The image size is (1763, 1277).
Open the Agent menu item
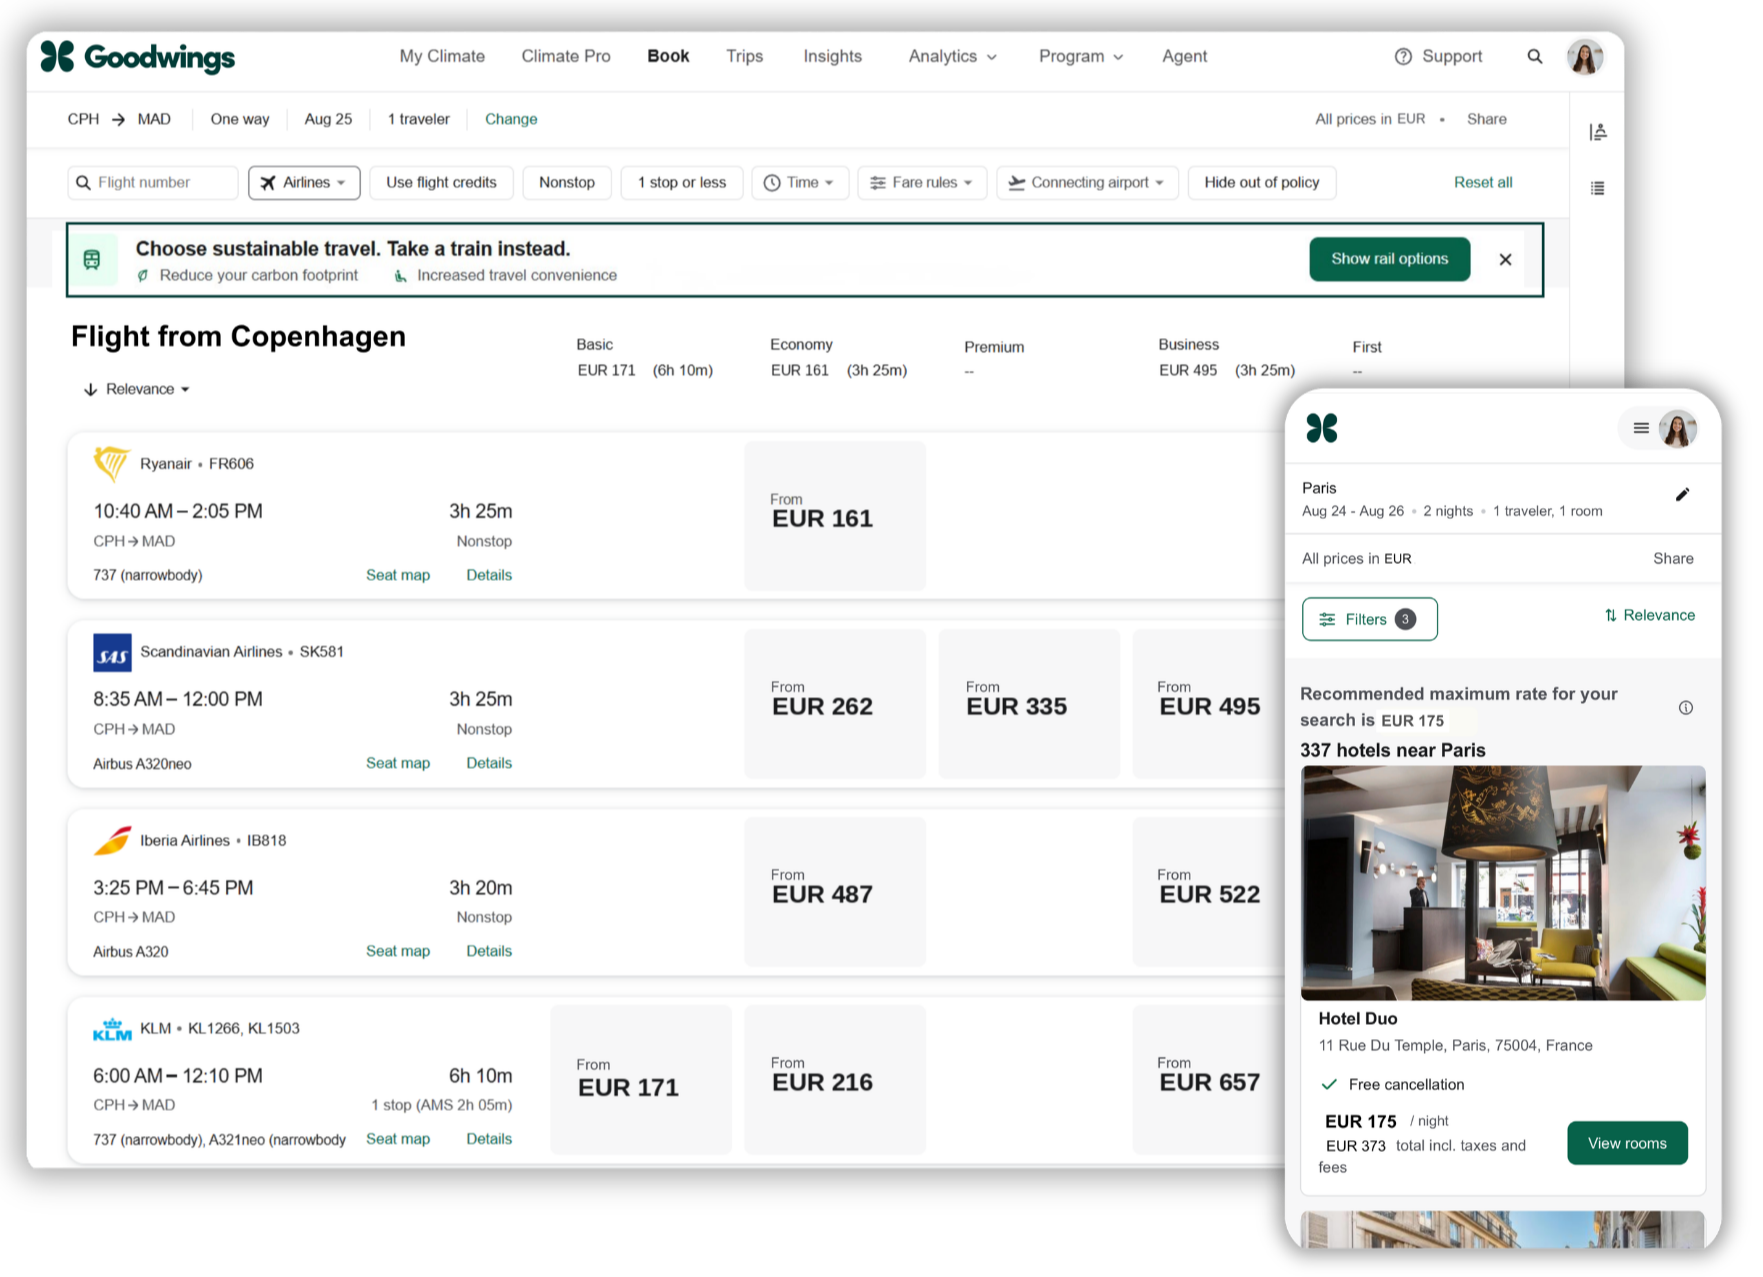click(1185, 57)
